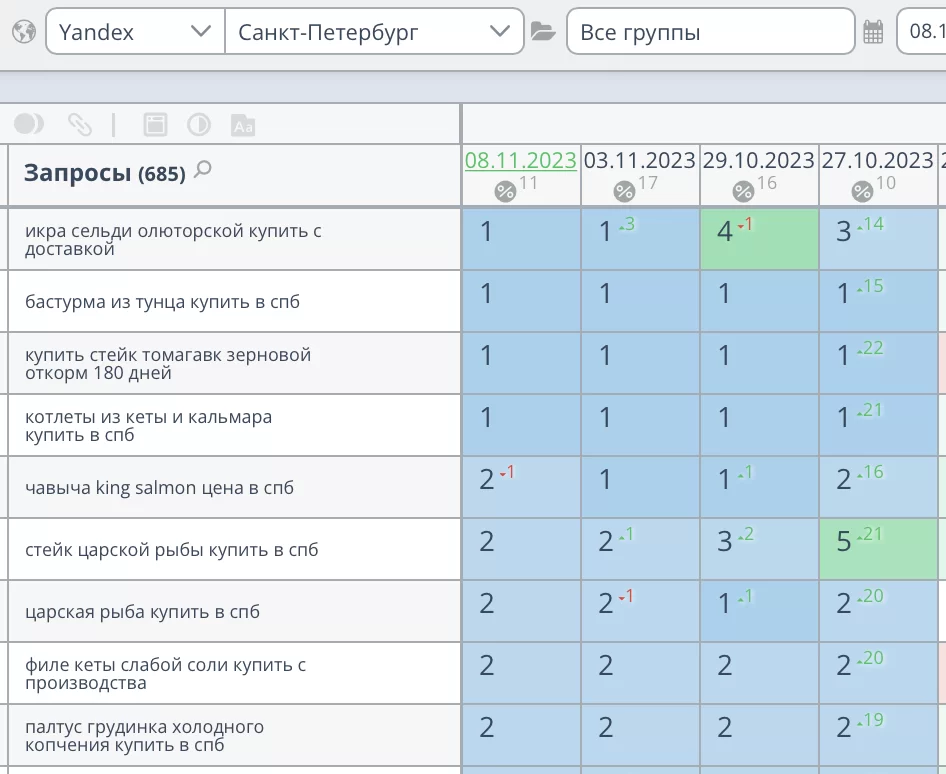Click the window layout icon in toolbar

click(x=155, y=124)
